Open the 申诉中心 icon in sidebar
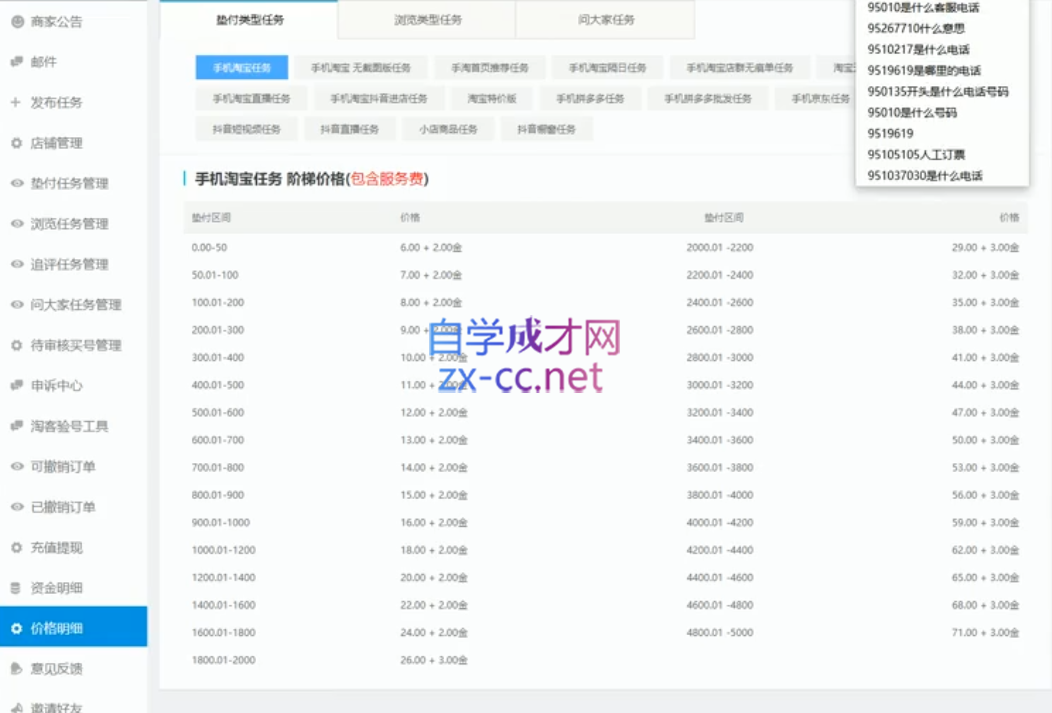 [x=17, y=386]
